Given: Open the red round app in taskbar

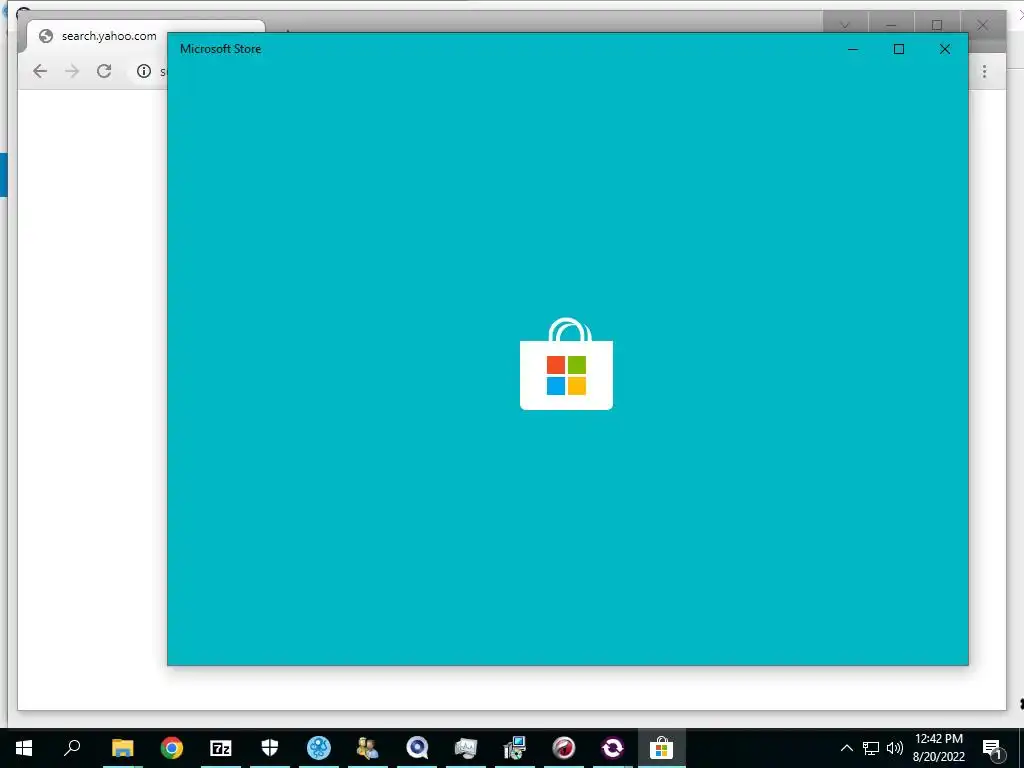Looking at the screenshot, I should (x=564, y=748).
